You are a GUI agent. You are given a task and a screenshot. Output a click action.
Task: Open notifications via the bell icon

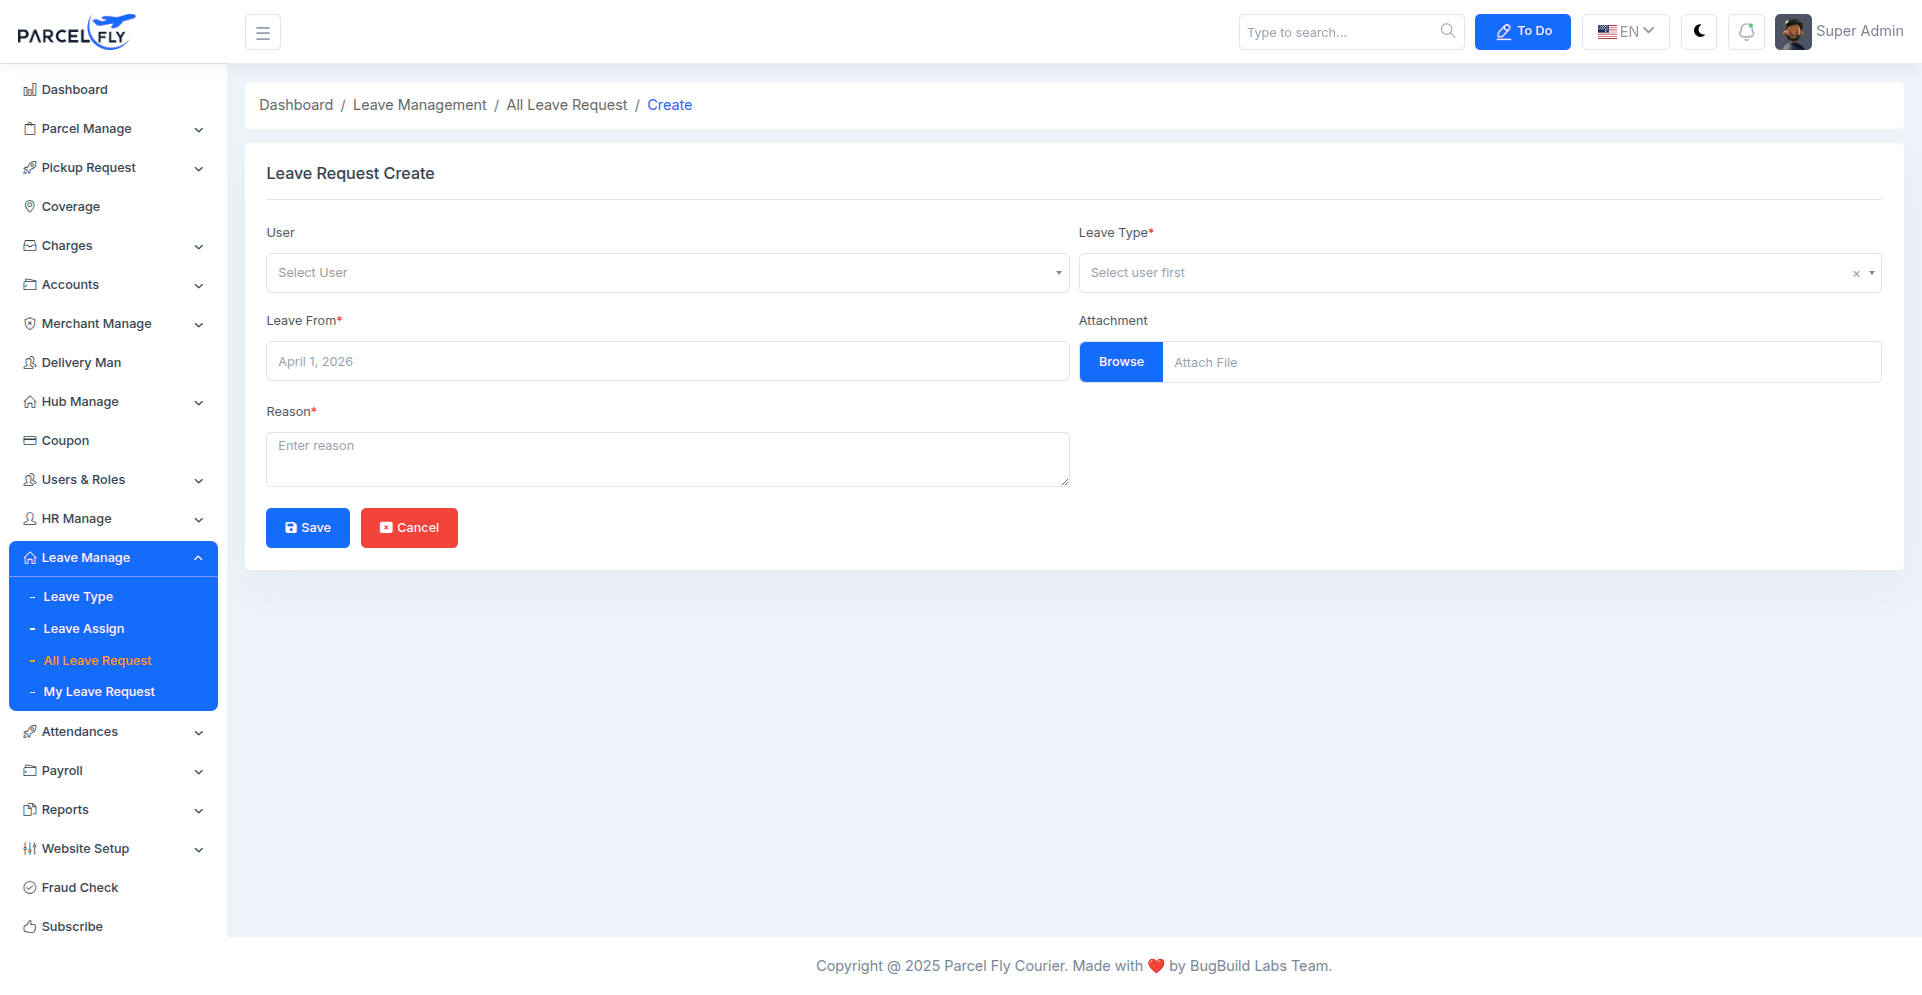[1746, 31]
